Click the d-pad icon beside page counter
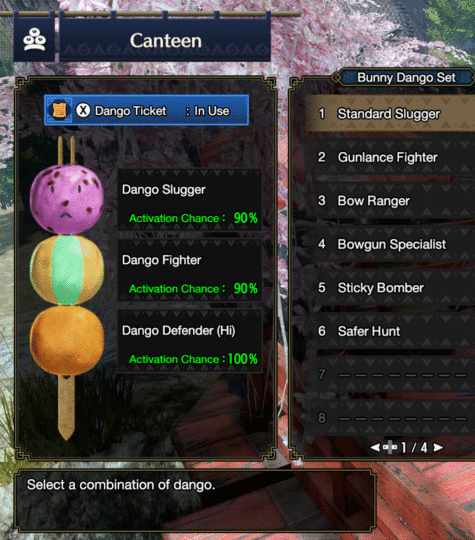This screenshot has width=475, height=540. [x=390, y=447]
